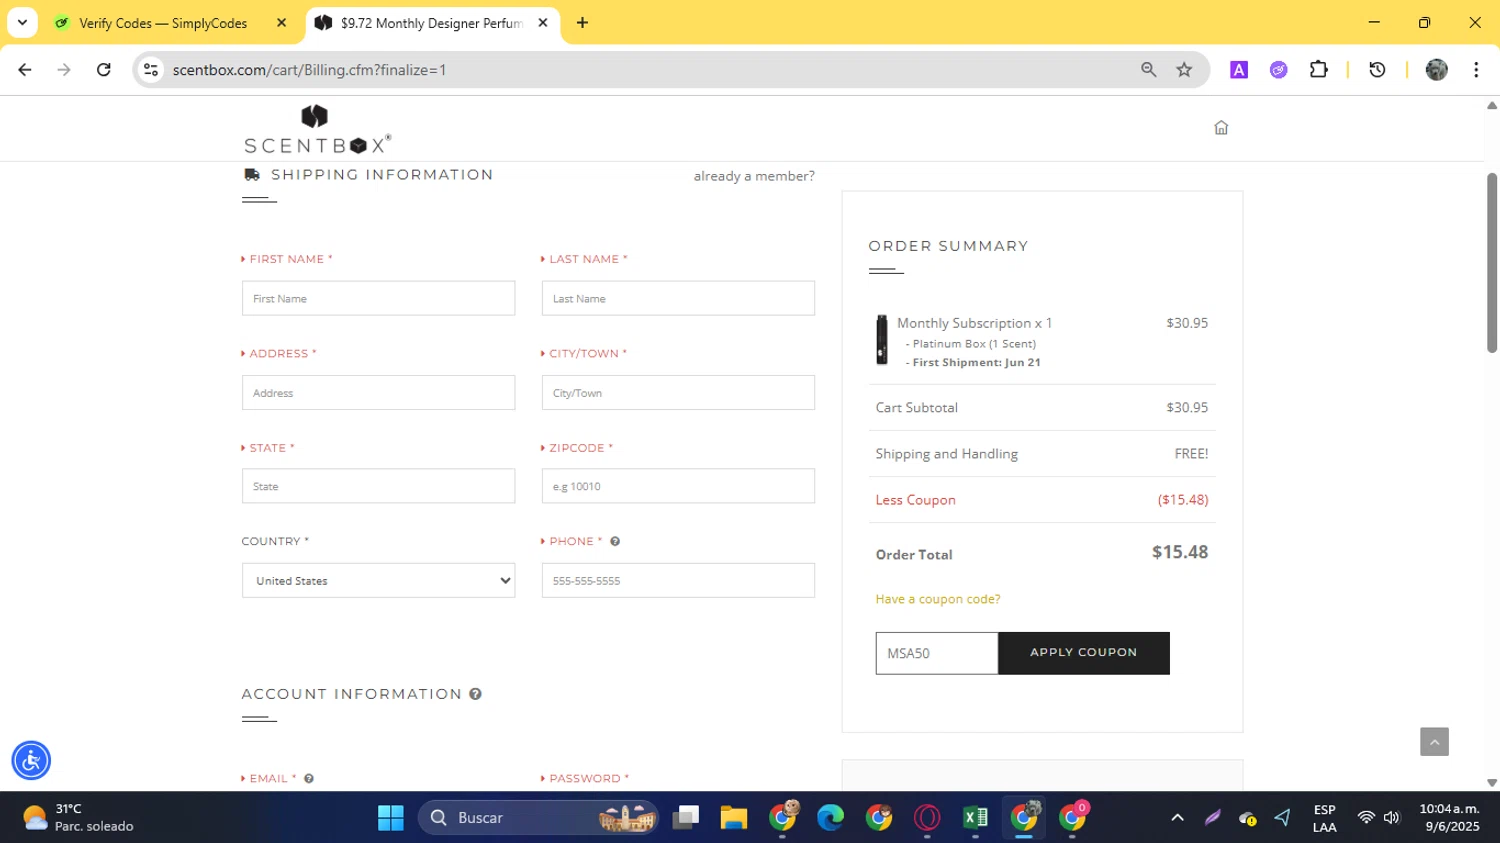Screen dimensions: 1500x843
Task: Click the browser forward arrow
Action: (x=64, y=70)
